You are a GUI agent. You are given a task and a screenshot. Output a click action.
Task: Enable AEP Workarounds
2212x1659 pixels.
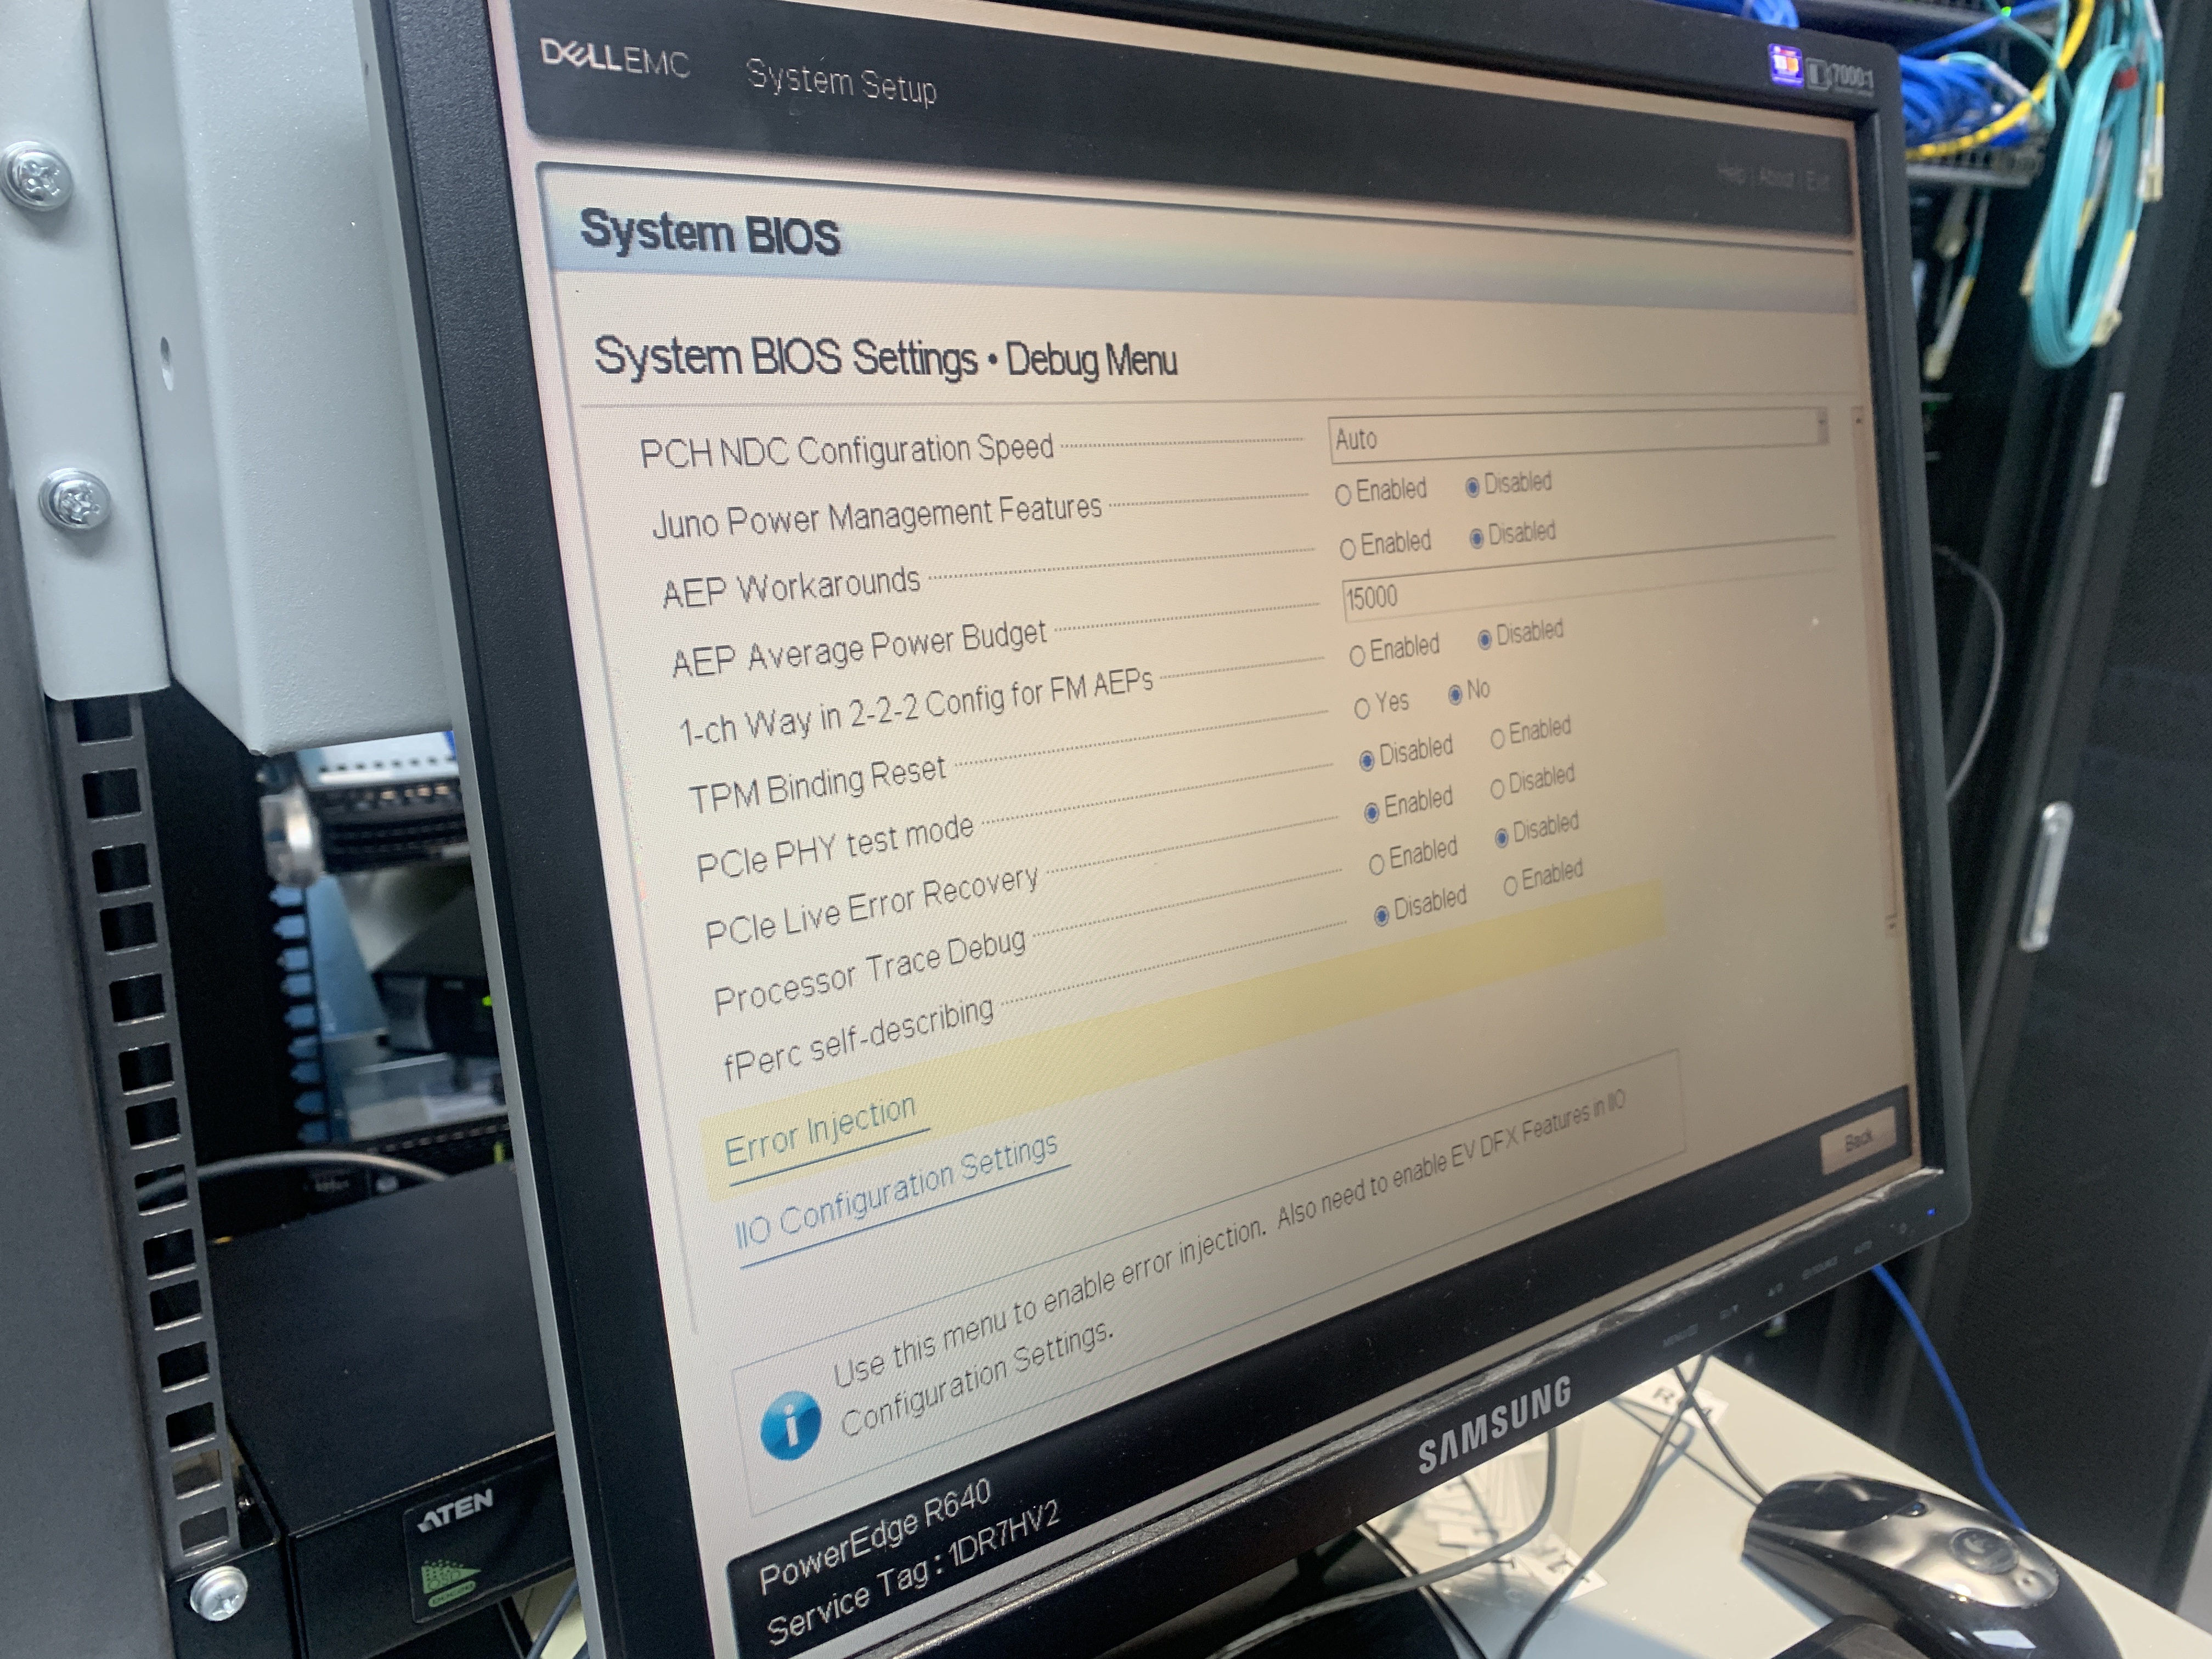coord(1347,548)
